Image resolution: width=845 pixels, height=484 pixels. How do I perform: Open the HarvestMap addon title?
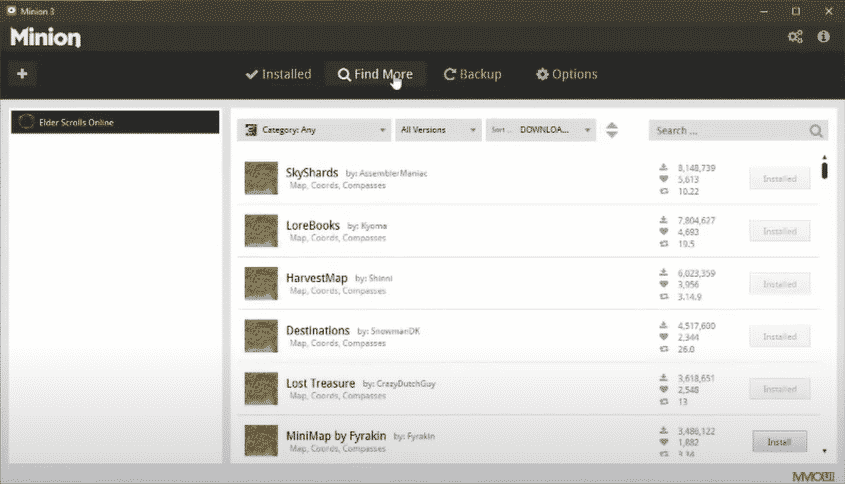coord(316,278)
